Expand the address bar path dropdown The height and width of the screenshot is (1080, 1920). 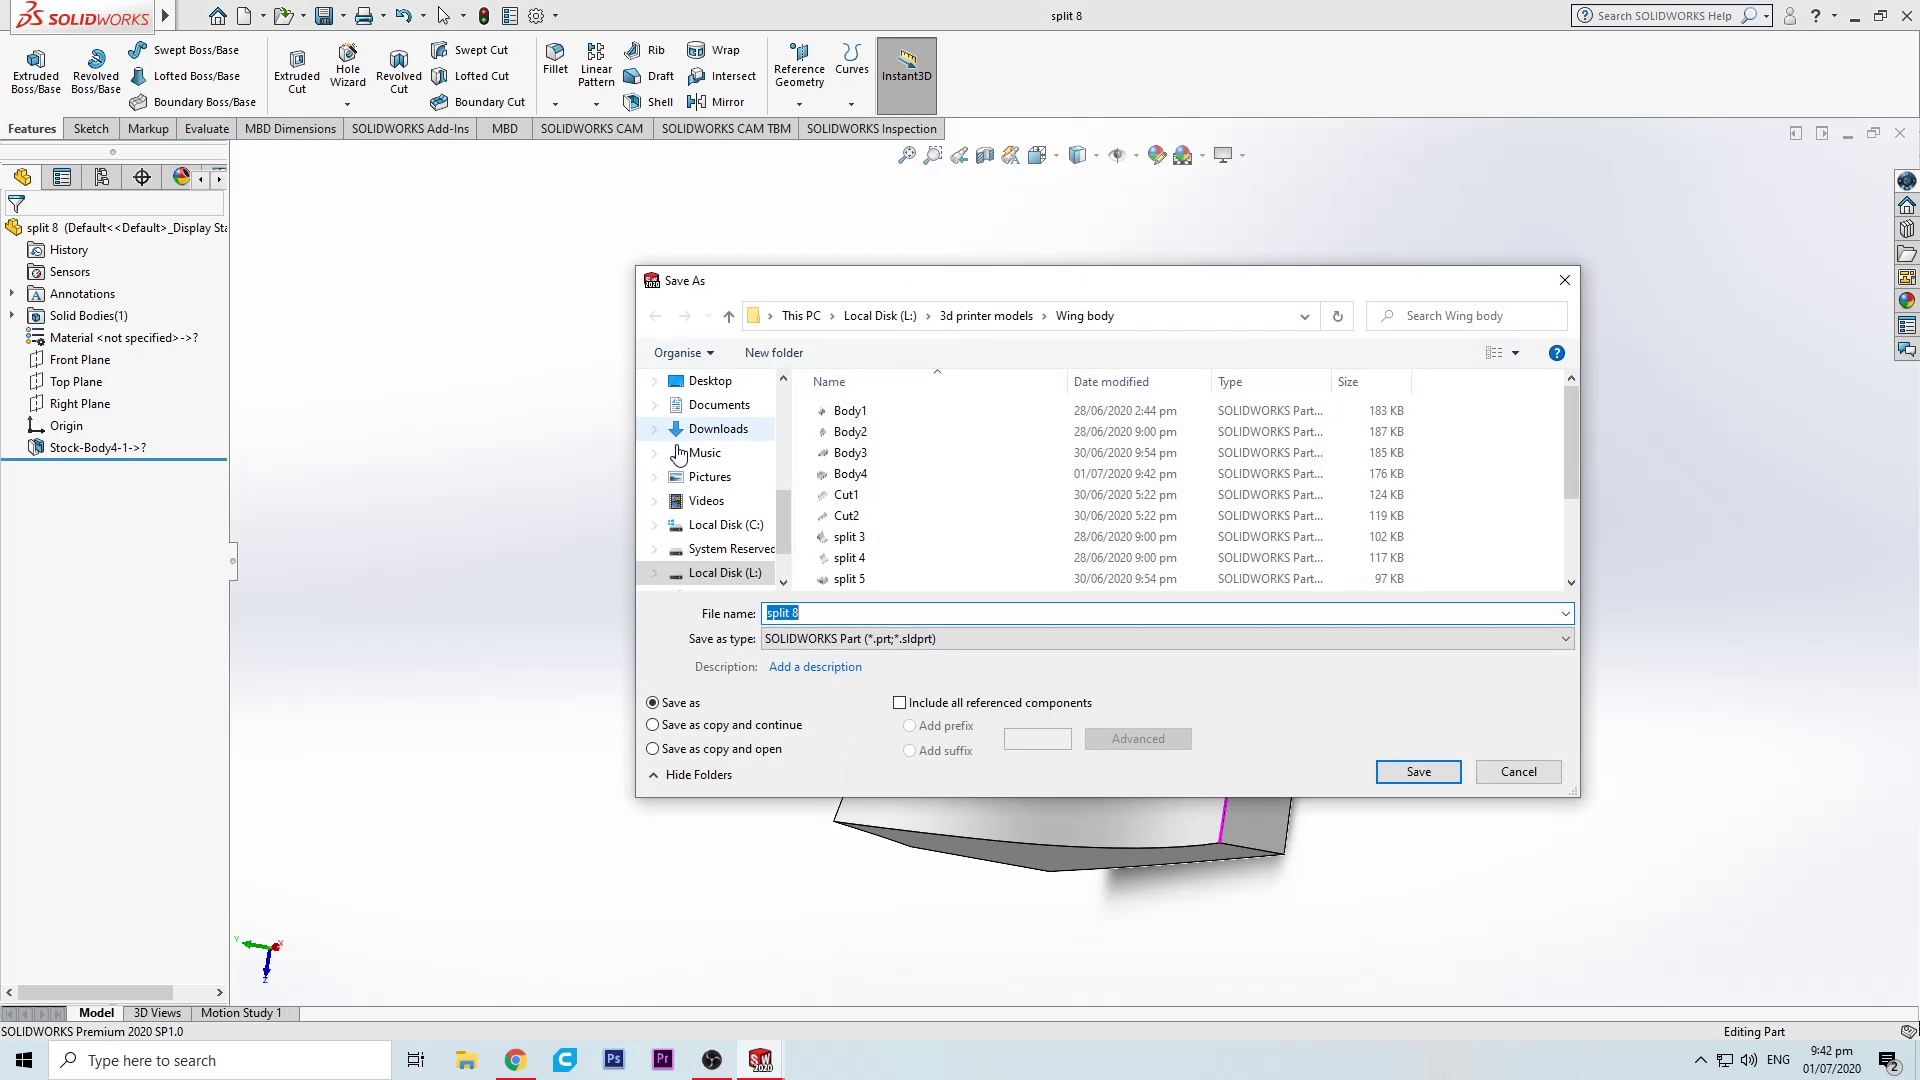coord(1304,316)
